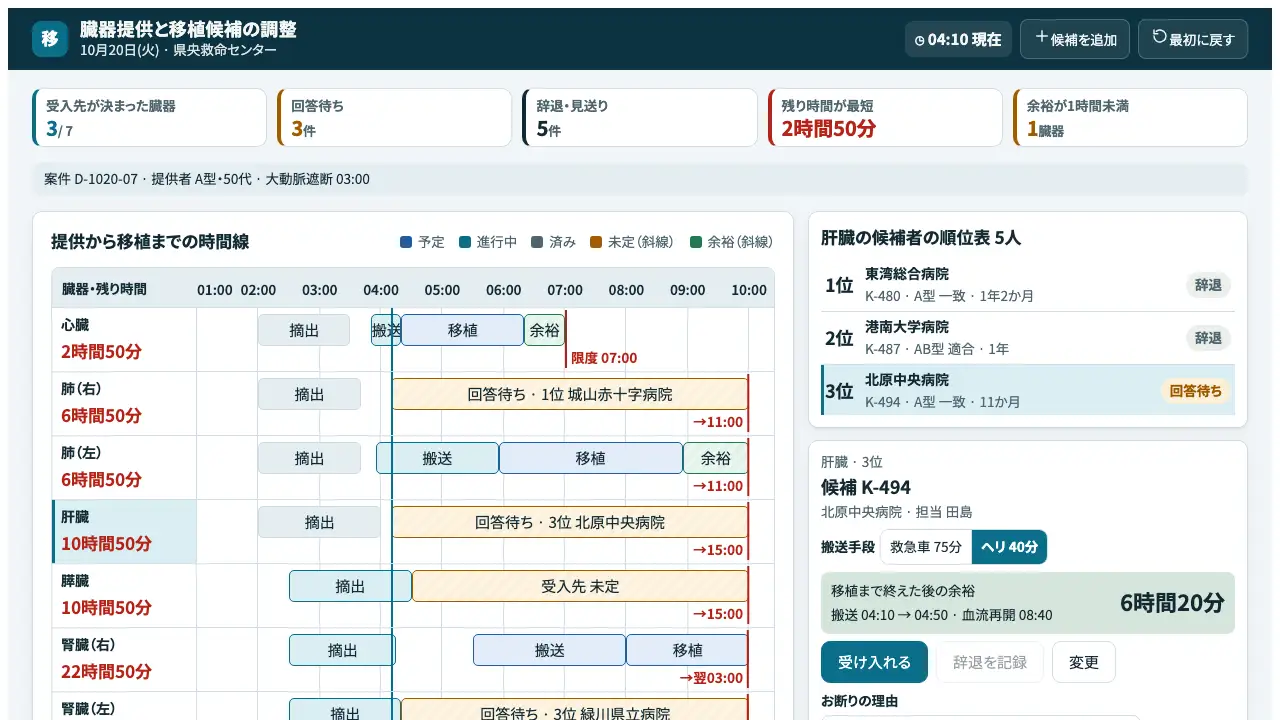Select 心臓 移植 timeline block
The height and width of the screenshot is (720, 1280).
click(462, 330)
